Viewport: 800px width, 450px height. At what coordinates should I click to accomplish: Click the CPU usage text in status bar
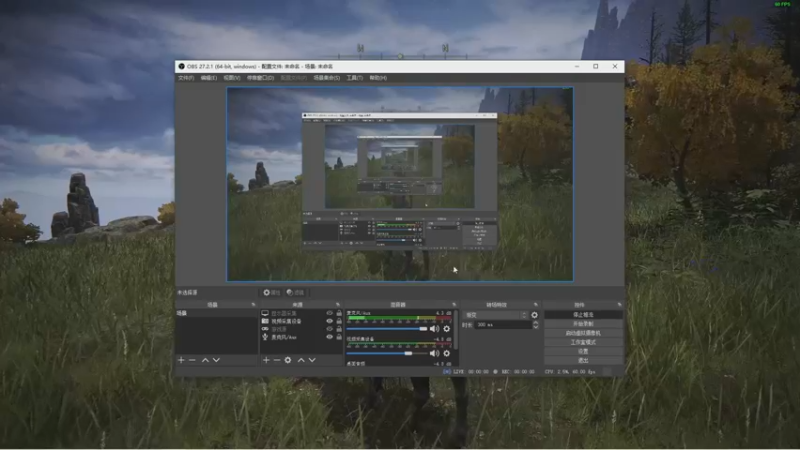point(570,372)
